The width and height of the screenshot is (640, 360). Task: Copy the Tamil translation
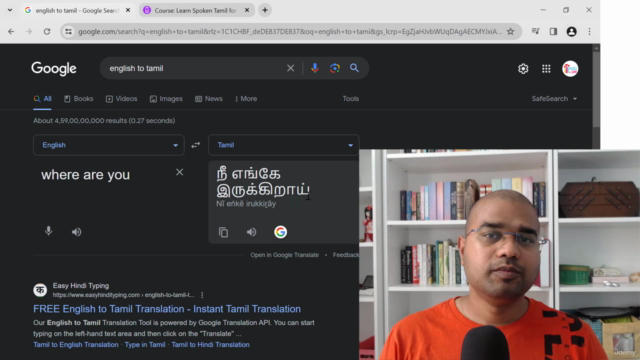tap(223, 232)
